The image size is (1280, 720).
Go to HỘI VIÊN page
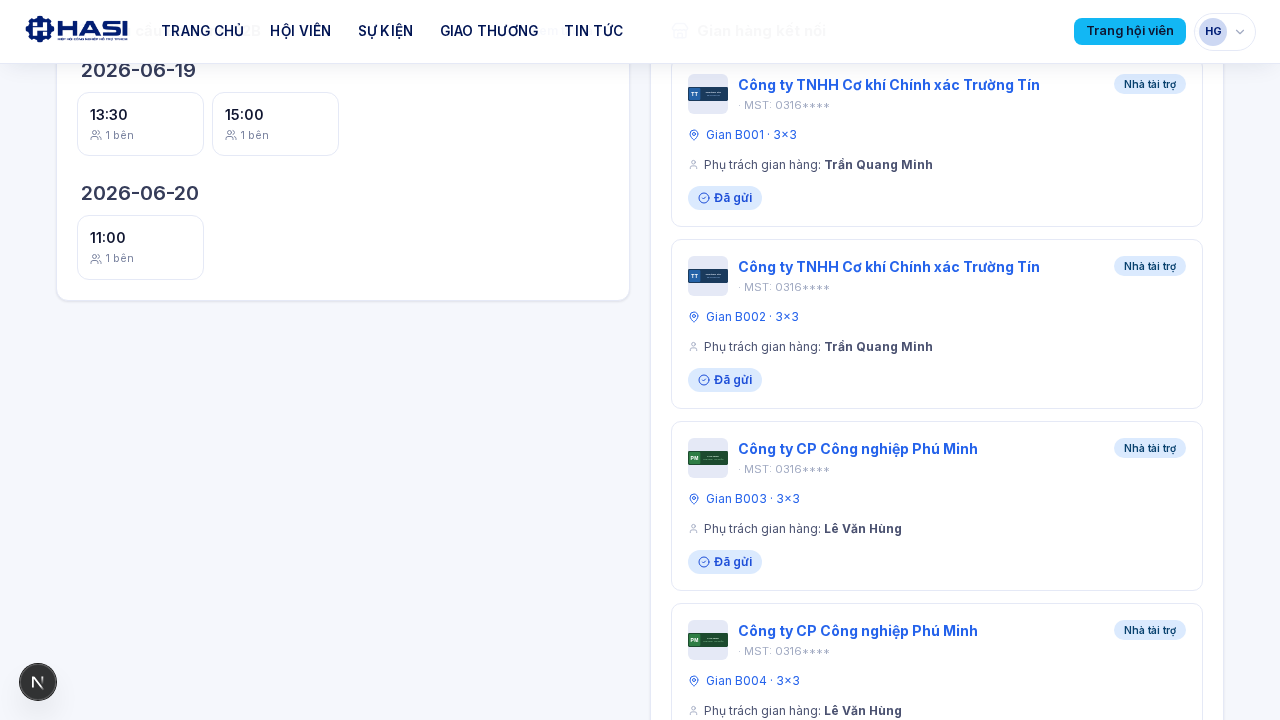coord(300,31)
